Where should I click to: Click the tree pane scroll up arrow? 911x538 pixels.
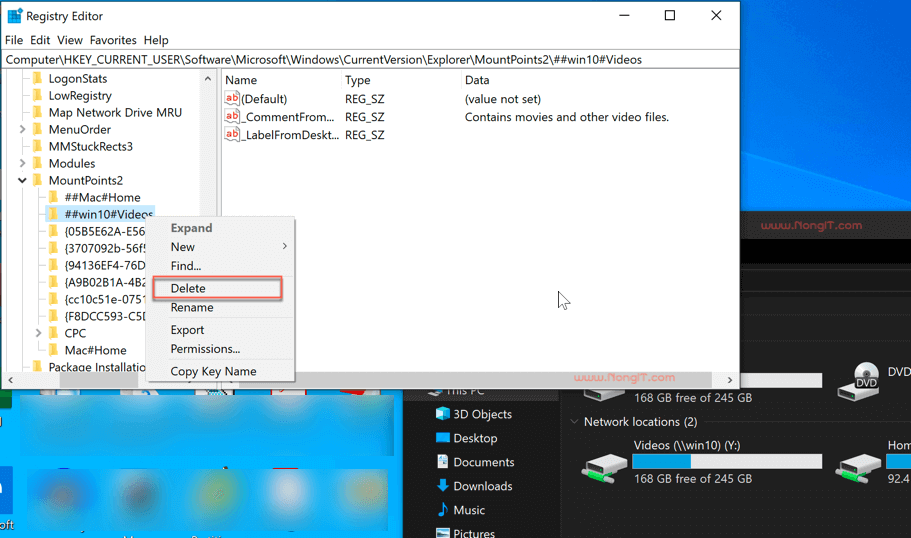click(208, 78)
